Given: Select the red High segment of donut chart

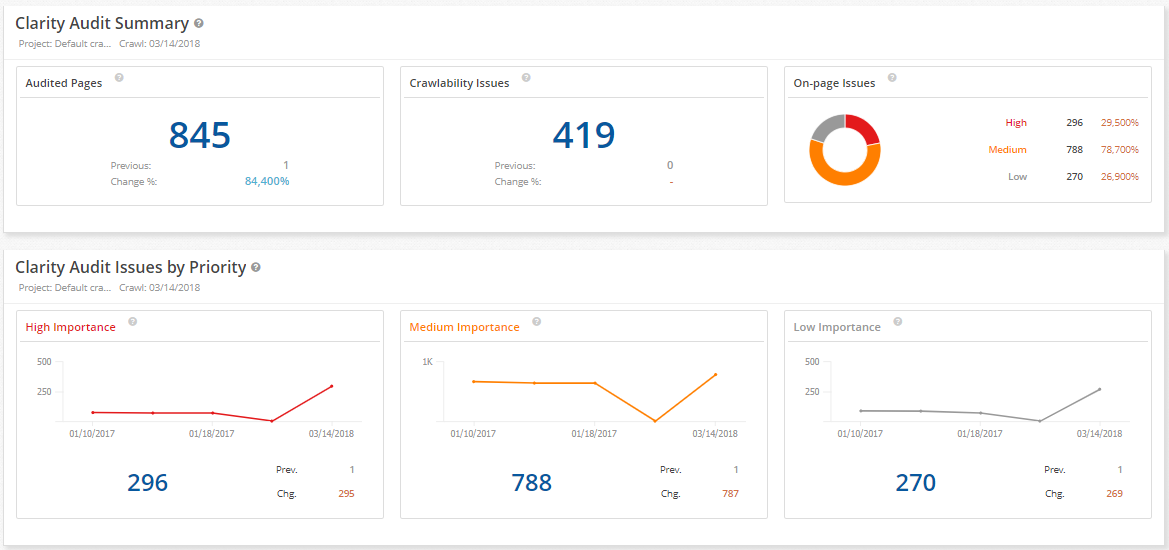Looking at the screenshot, I should 865,128.
